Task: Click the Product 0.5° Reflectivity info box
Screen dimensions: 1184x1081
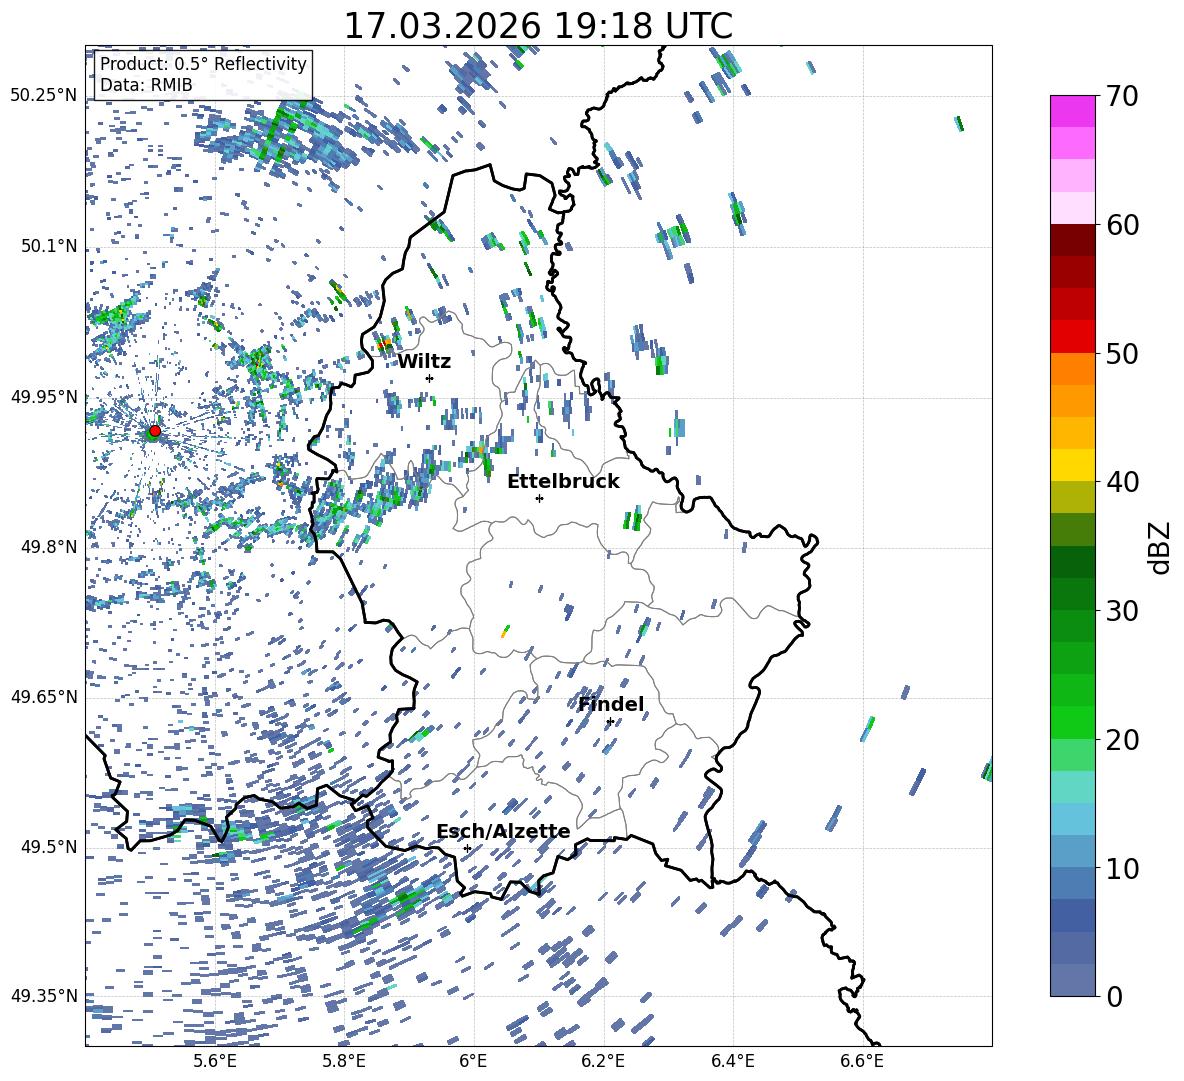Action: tap(203, 74)
